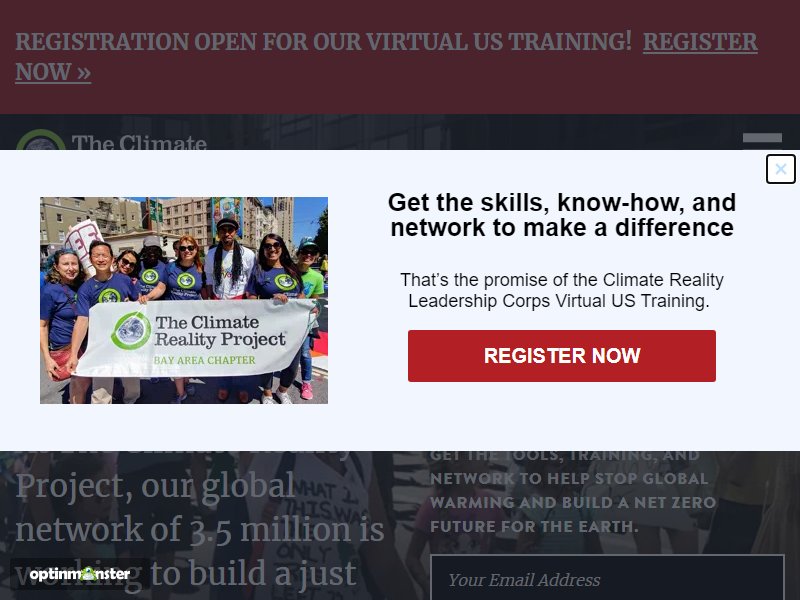800x600 pixels.
Task: Click the dimmed 'network of 3.5 million' heading
Action: pos(199,529)
